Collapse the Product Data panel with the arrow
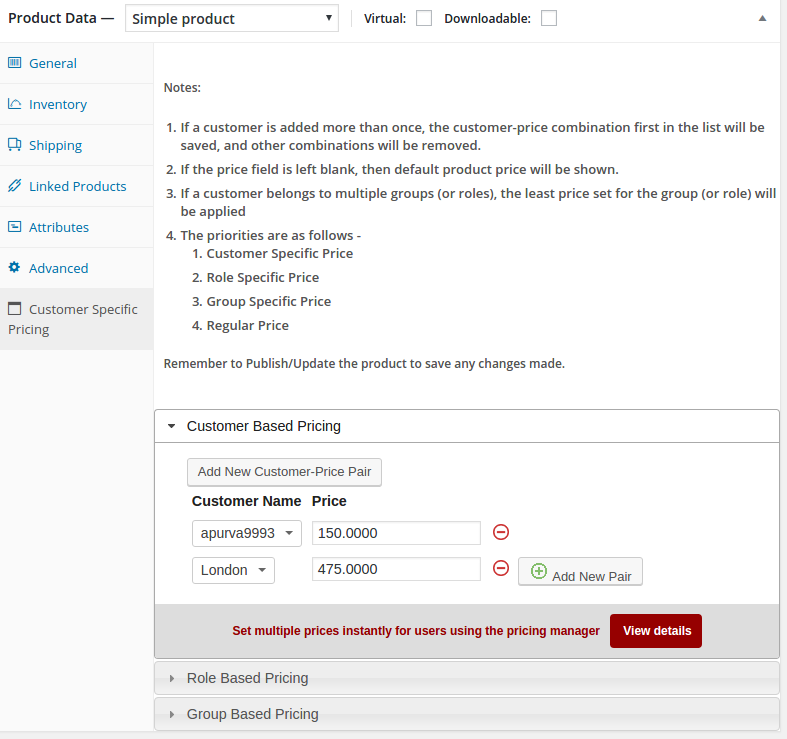The height and width of the screenshot is (739, 787). point(762,19)
